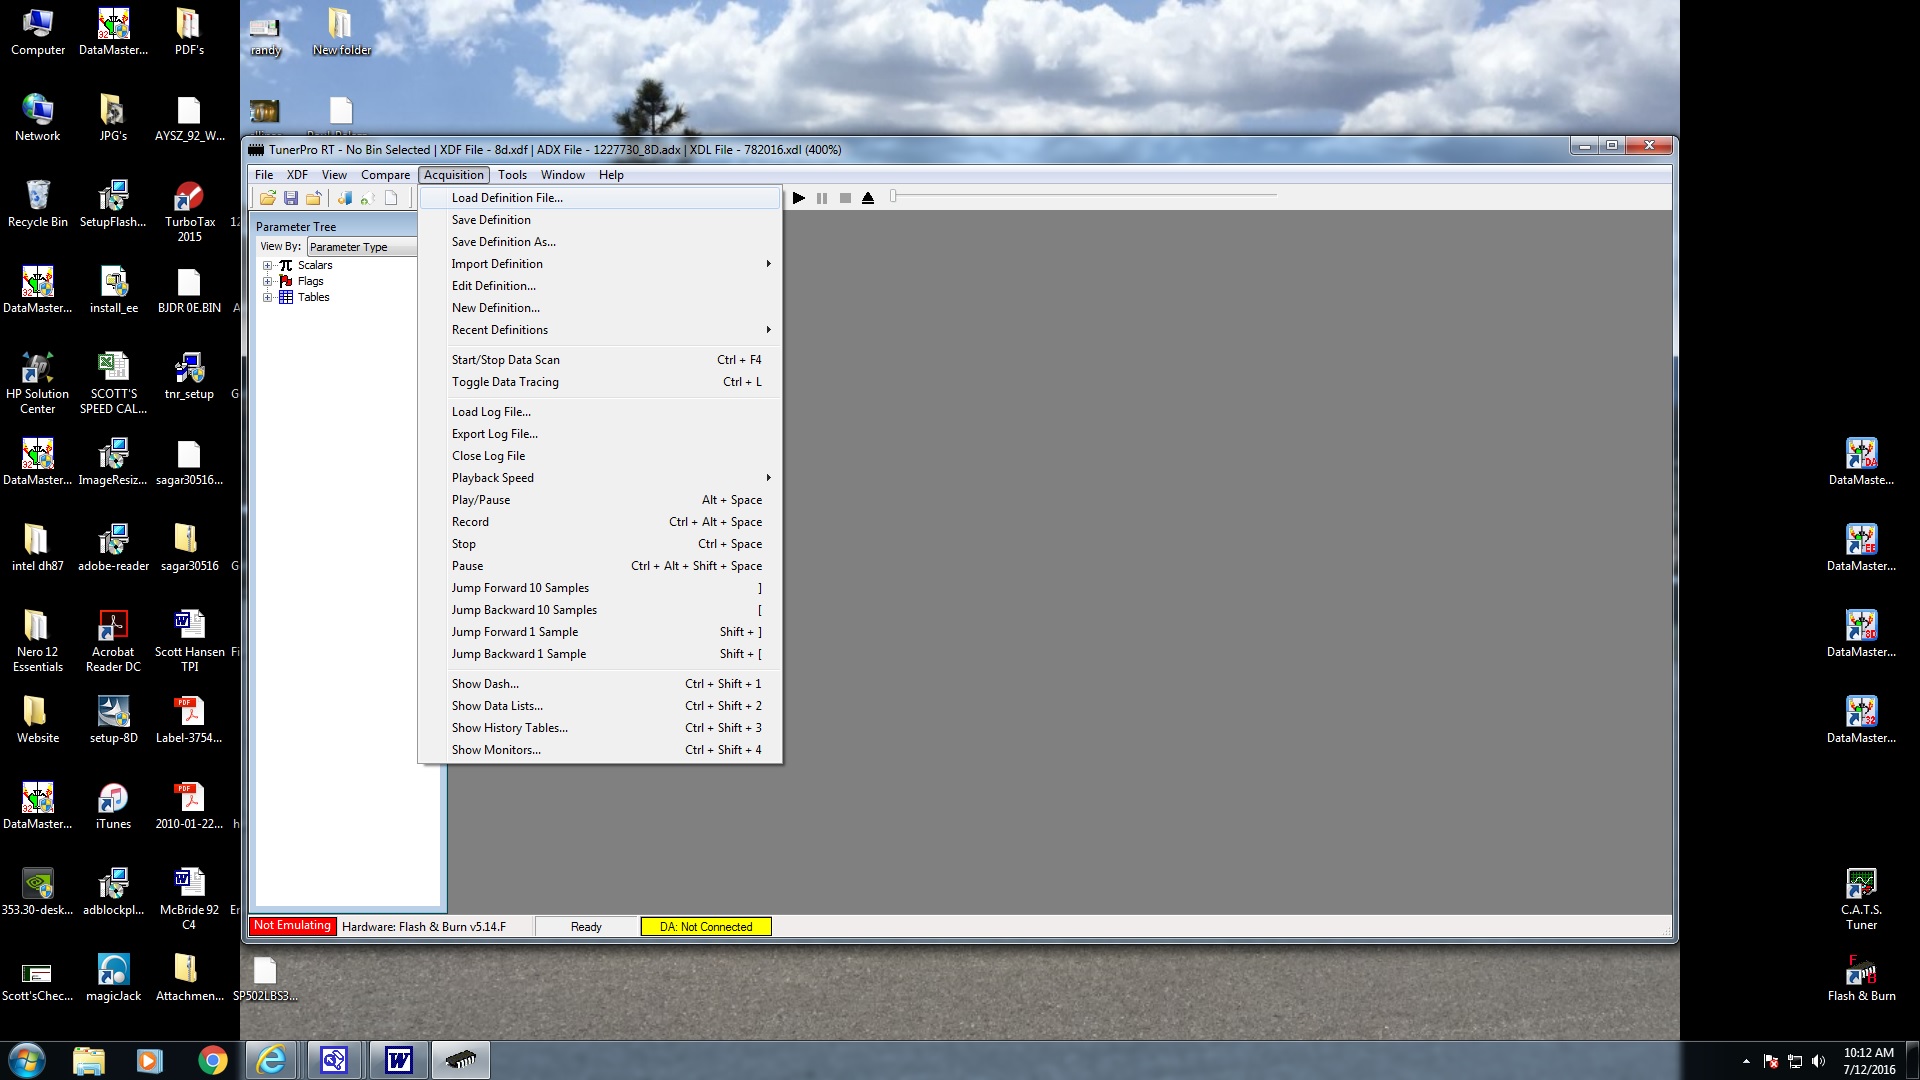Open Import Definition submenu

coord(600,264)
